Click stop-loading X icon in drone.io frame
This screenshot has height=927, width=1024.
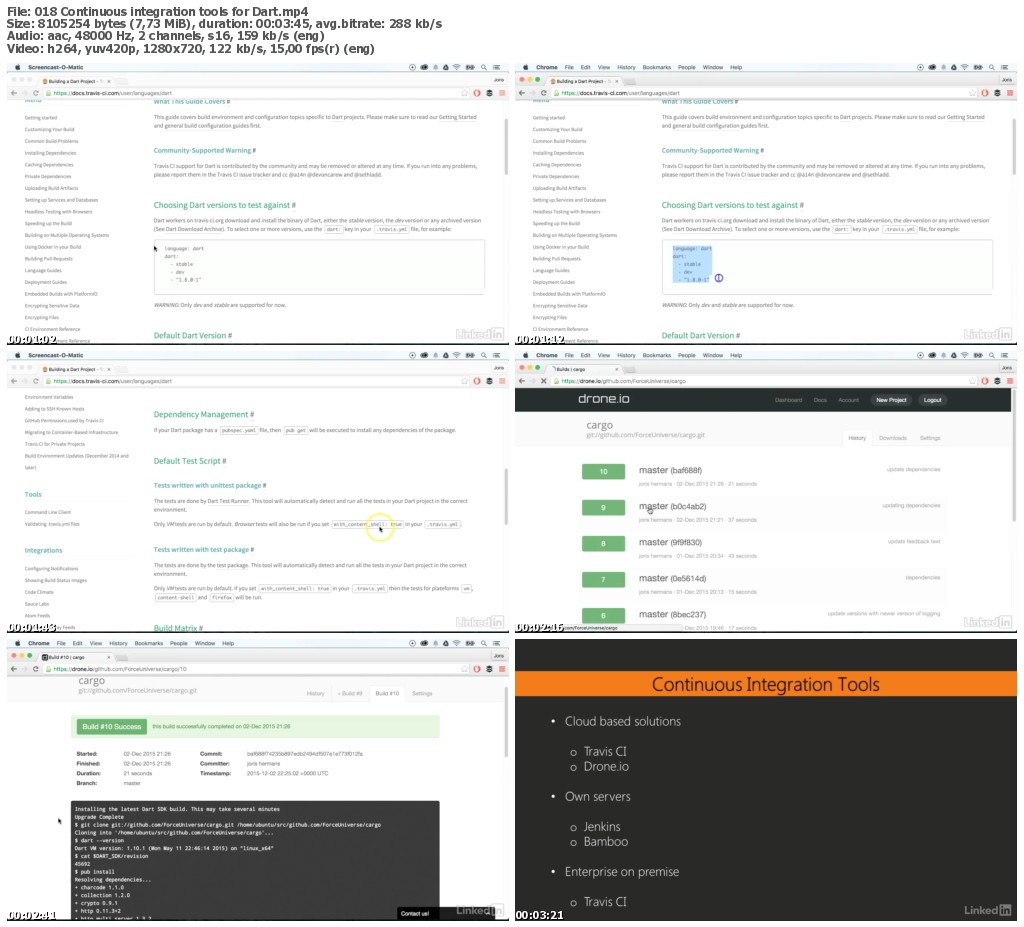[x=543, y=381]
